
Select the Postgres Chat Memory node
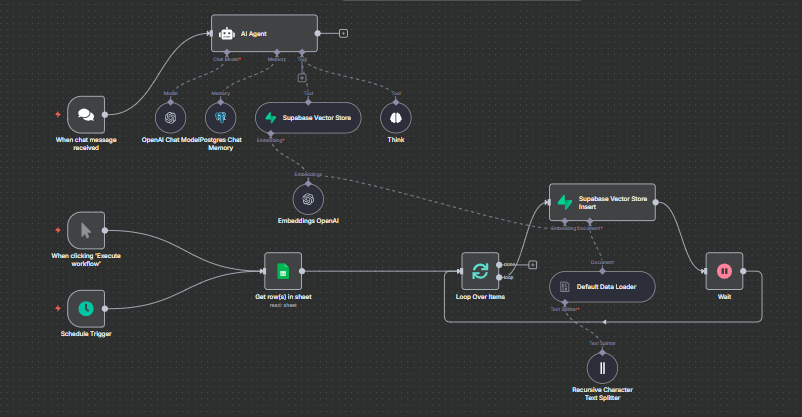coord(220,118)
